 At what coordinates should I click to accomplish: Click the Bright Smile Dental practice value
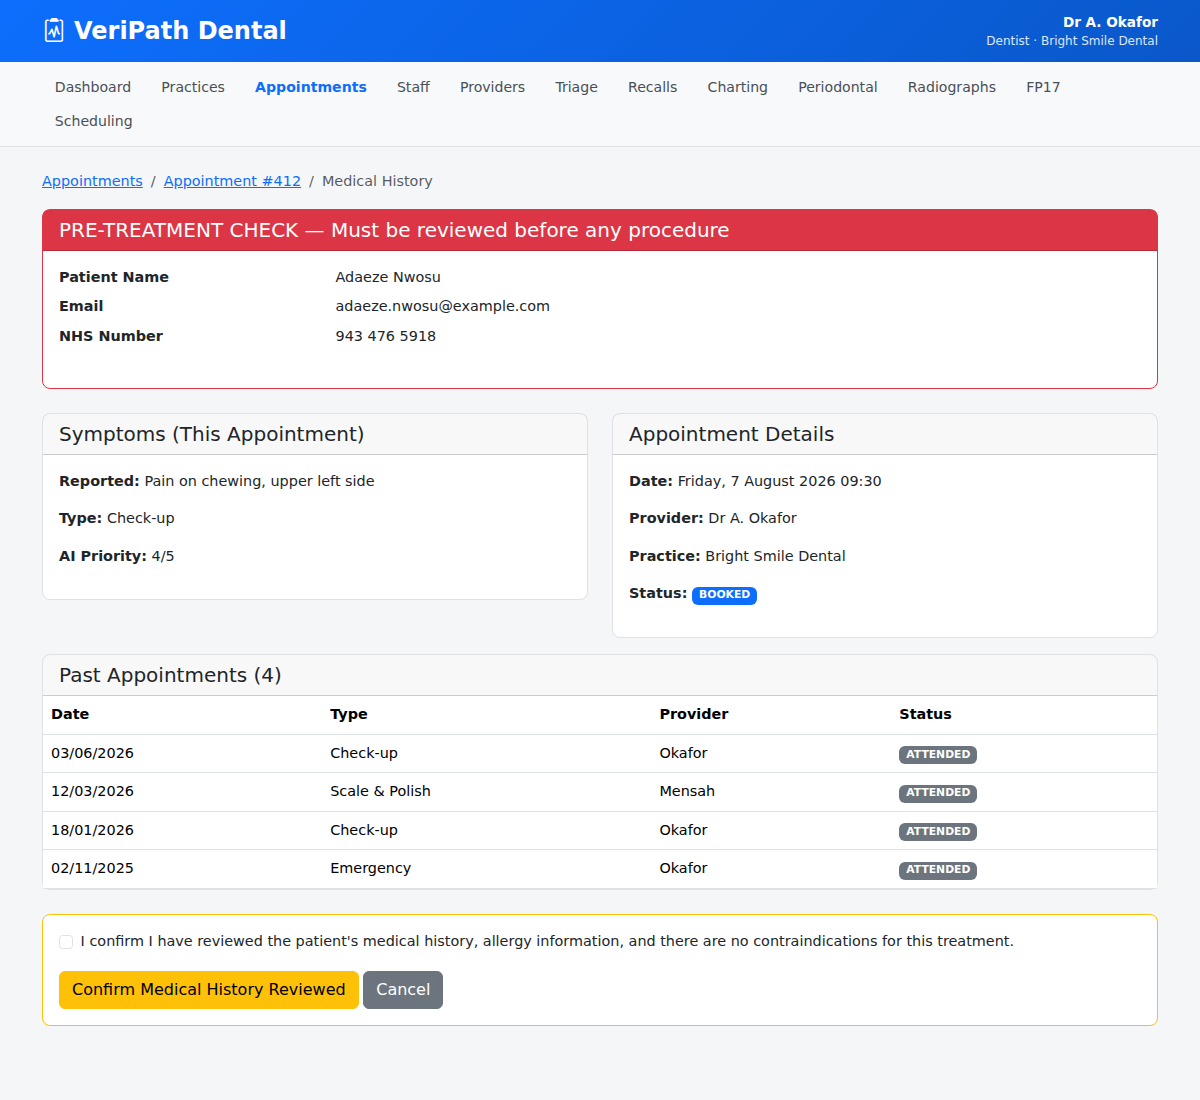pos(775,556)
